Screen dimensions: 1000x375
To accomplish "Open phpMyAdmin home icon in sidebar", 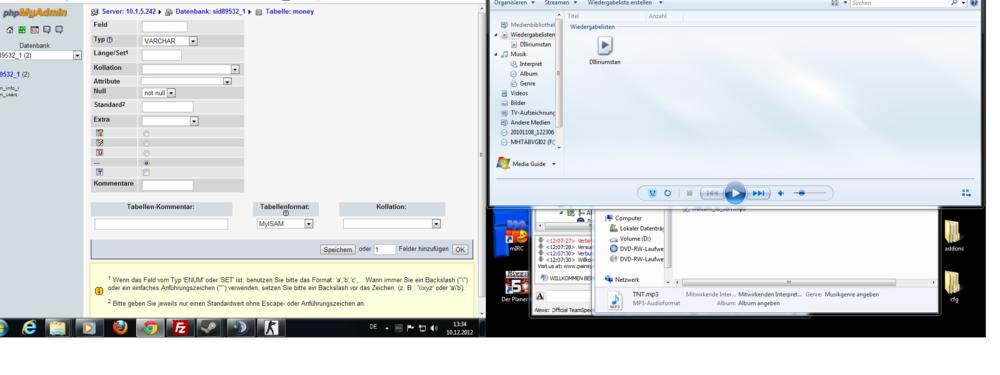I will [x=10, y=30].
